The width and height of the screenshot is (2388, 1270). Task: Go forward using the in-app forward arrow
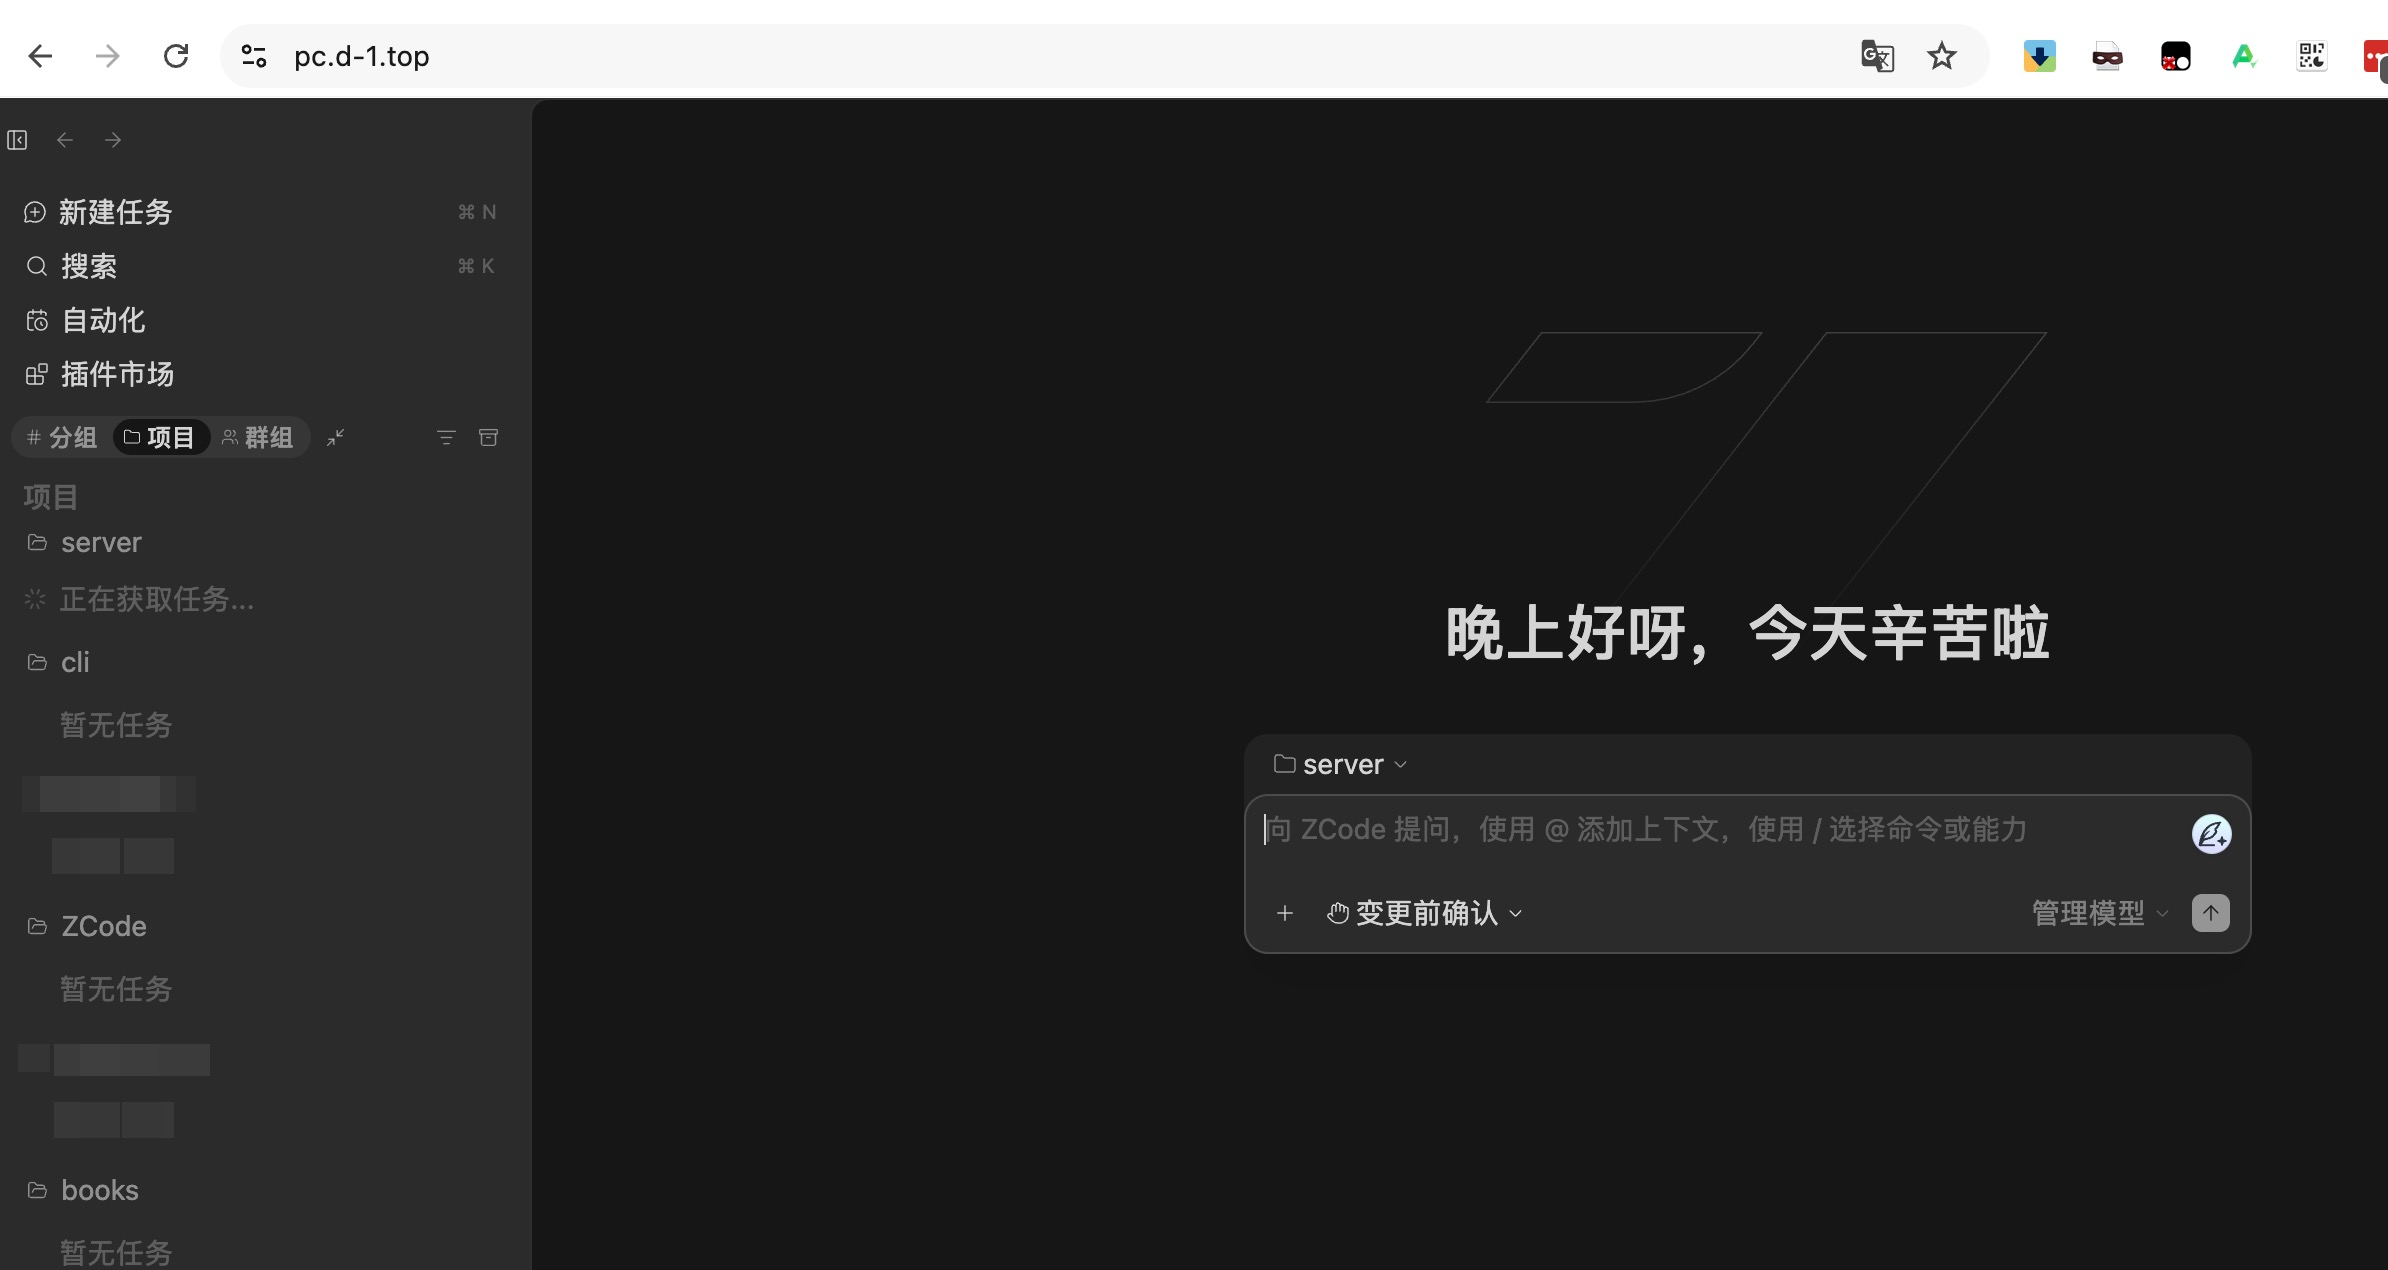click(x=113, y=140)
